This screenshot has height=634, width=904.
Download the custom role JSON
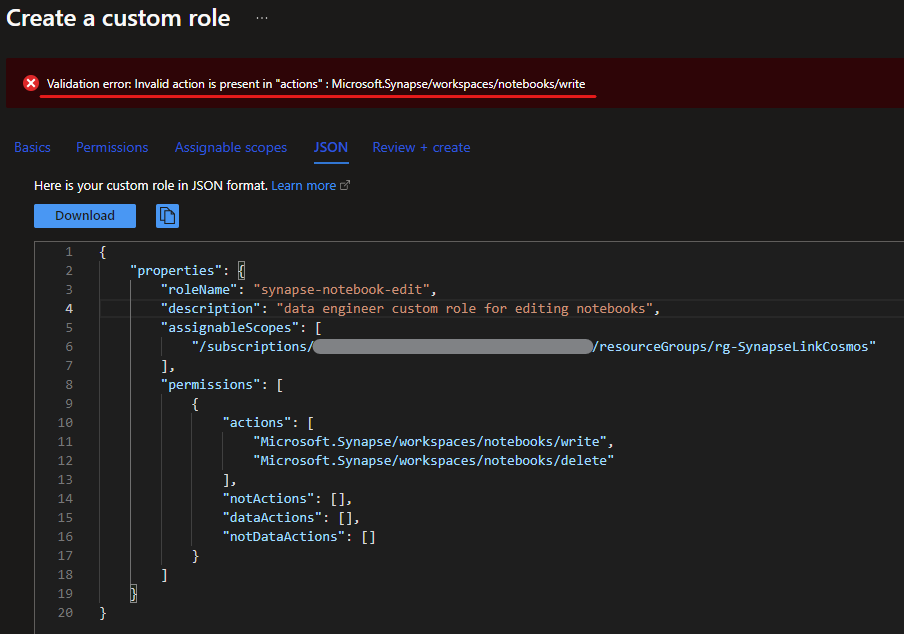click(x=85, y=216)
